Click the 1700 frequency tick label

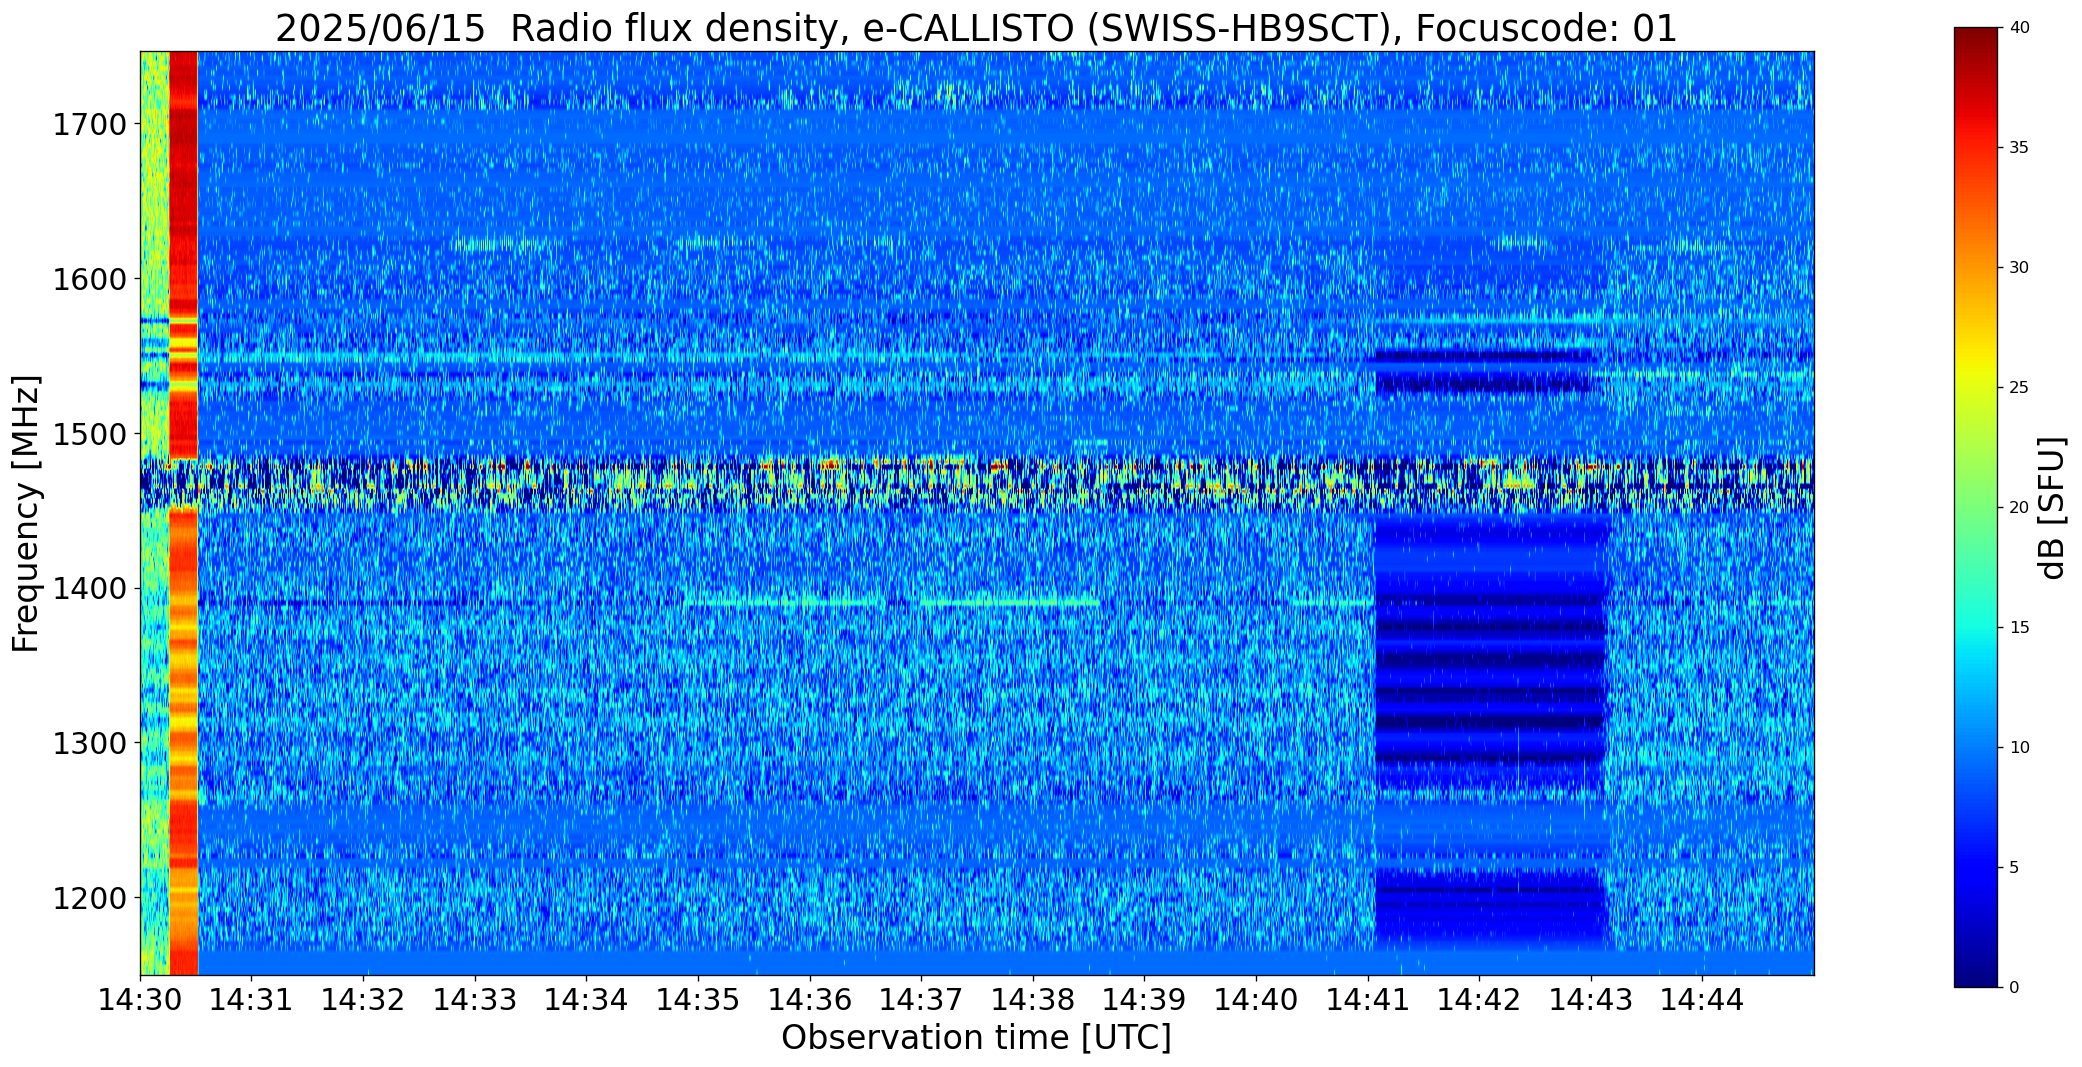(x=89, y=125)
